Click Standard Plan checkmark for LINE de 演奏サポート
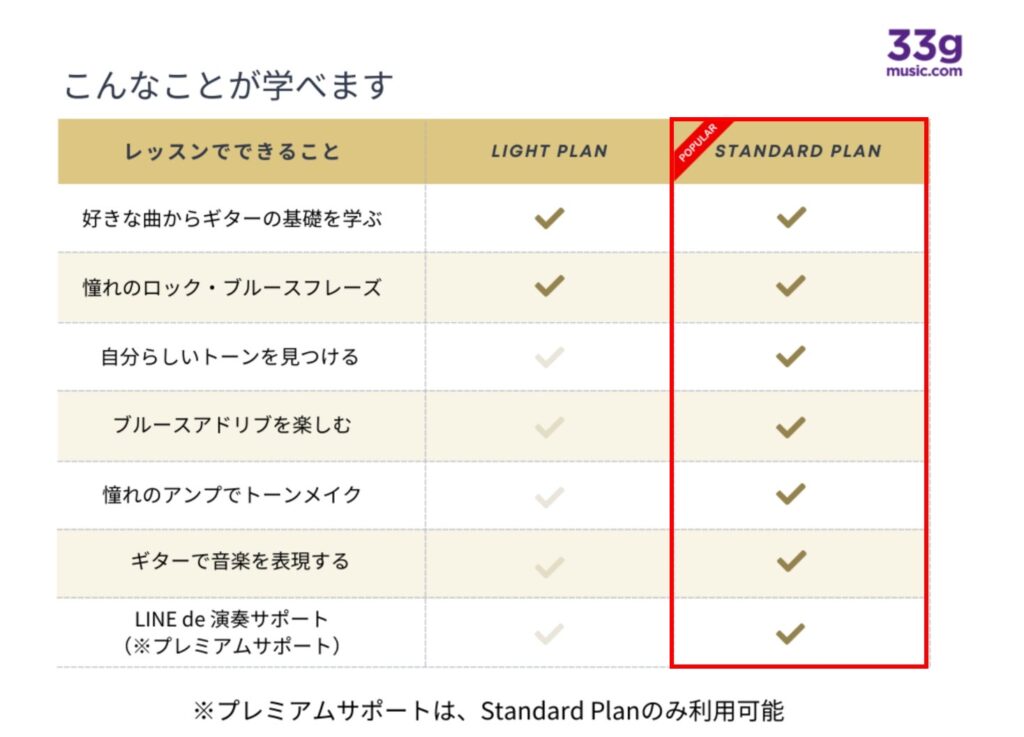The width and height of the screenshot is (1024, 737). [x=791, y=632]
